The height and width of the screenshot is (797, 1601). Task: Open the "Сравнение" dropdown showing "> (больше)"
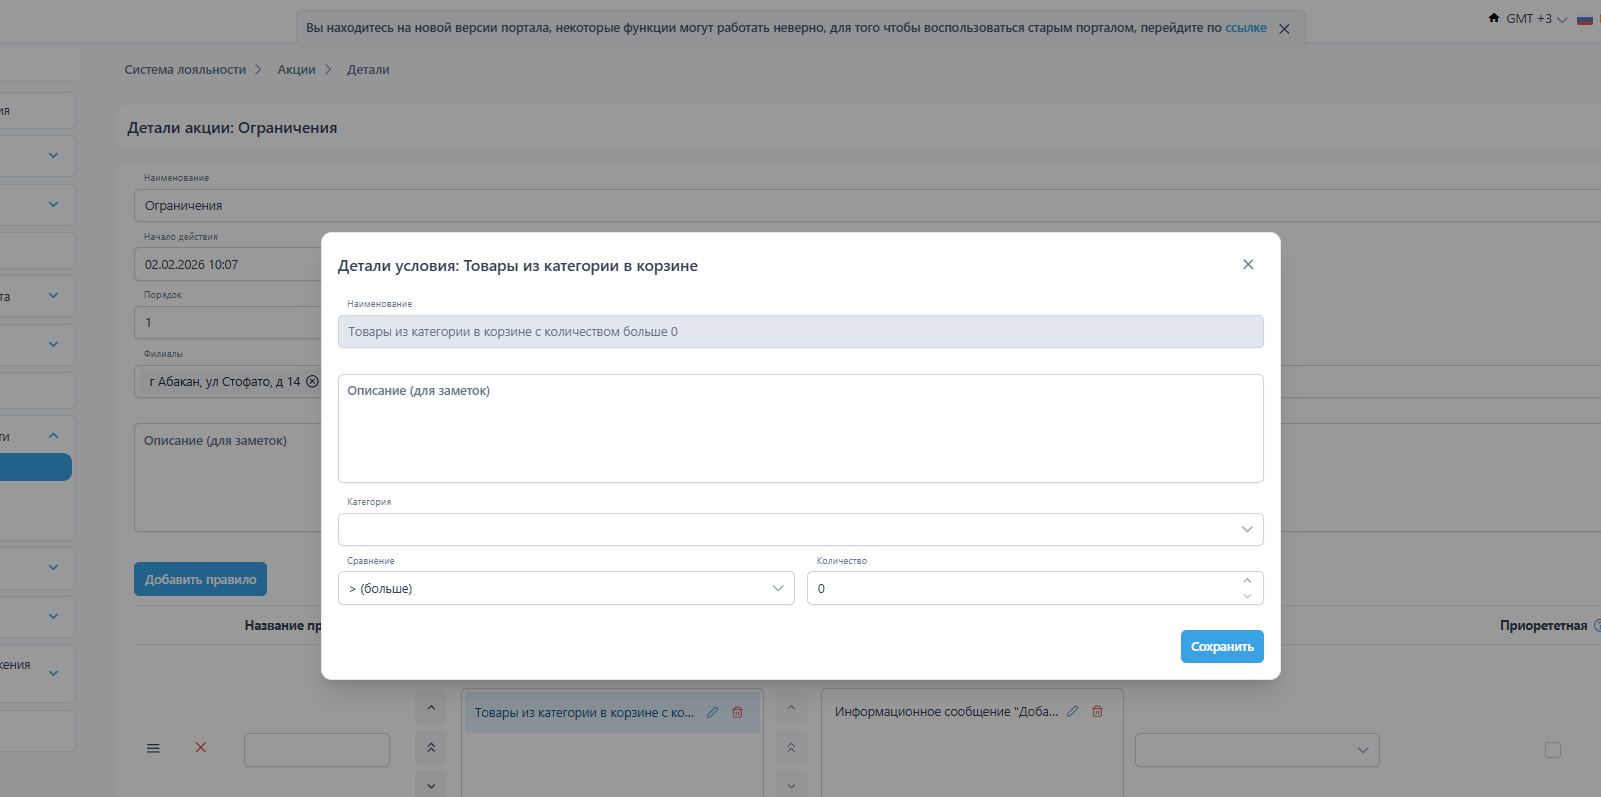(566, 589)
